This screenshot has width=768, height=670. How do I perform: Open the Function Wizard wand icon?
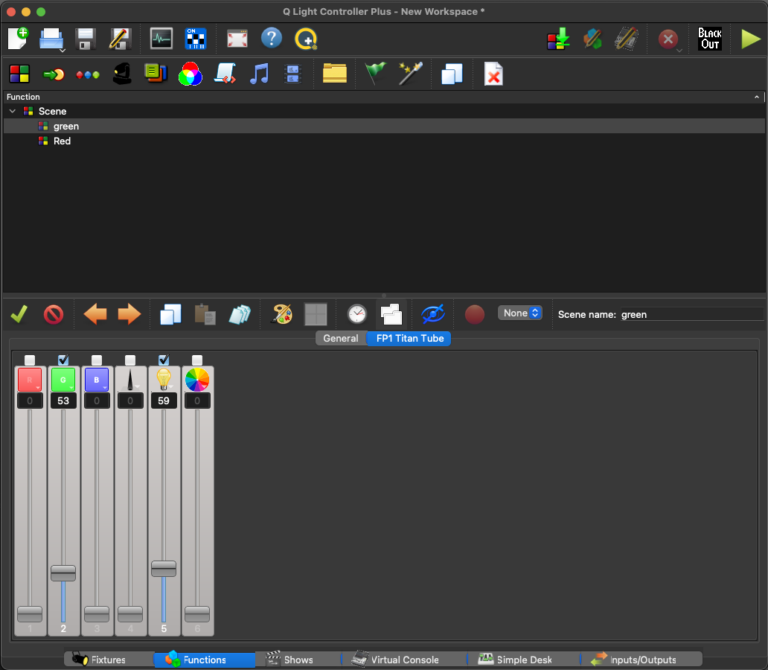tap(410, 74)
